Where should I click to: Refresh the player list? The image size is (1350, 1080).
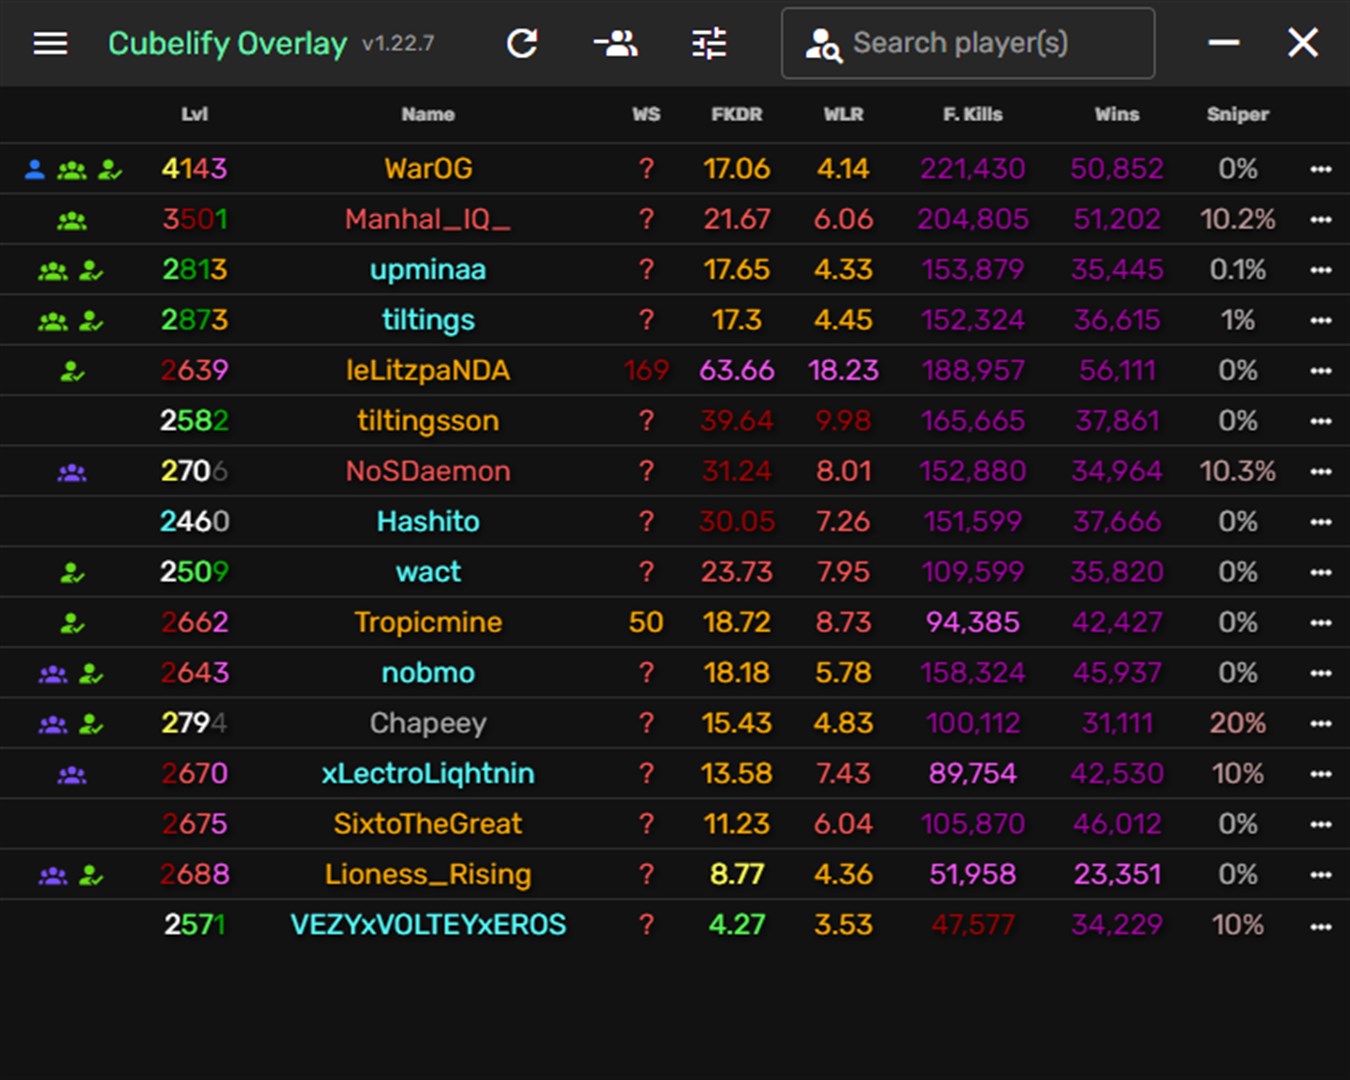522,43
